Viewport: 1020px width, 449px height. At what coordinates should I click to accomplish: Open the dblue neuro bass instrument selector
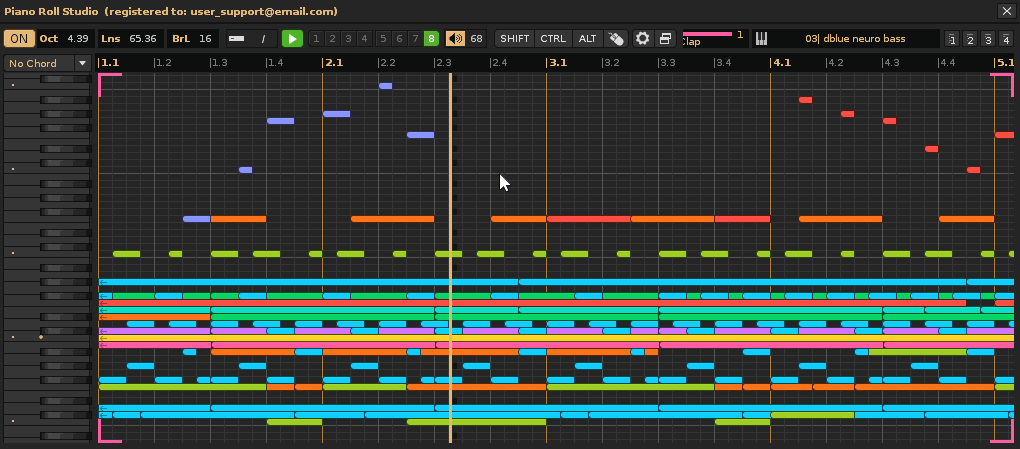[854, 39]
